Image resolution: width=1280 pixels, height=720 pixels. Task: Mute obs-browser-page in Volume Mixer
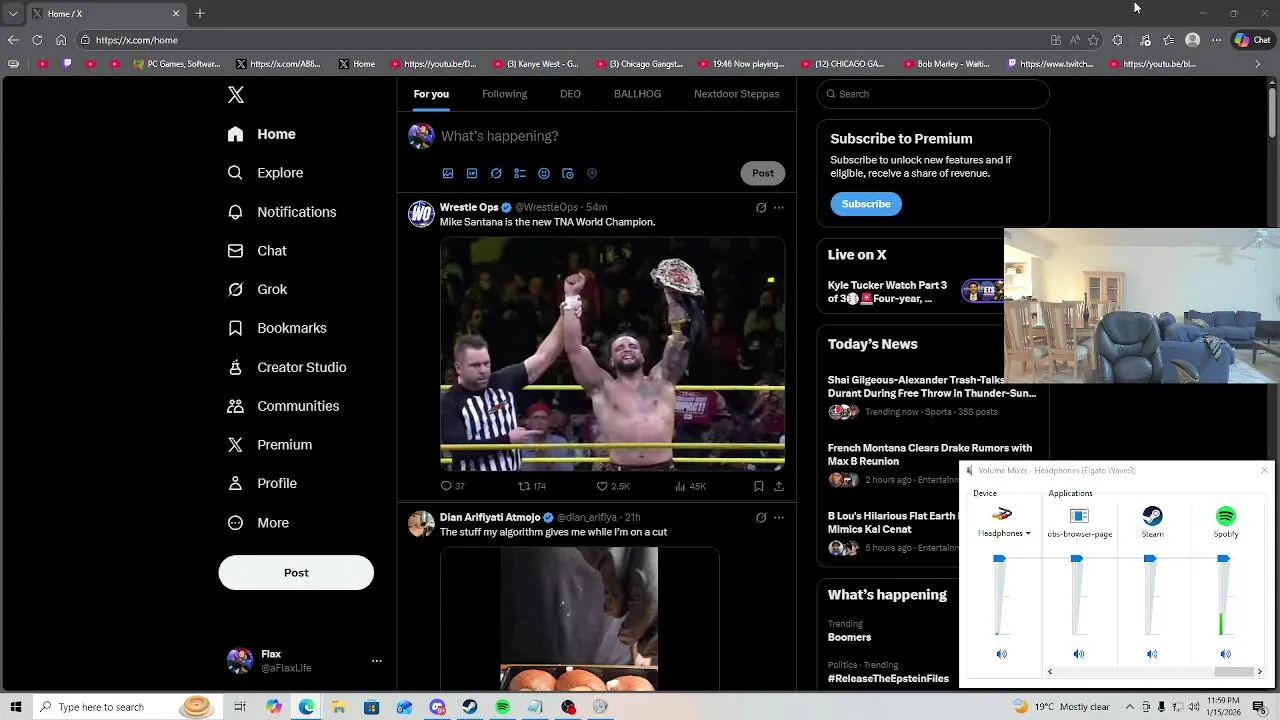1078,654
